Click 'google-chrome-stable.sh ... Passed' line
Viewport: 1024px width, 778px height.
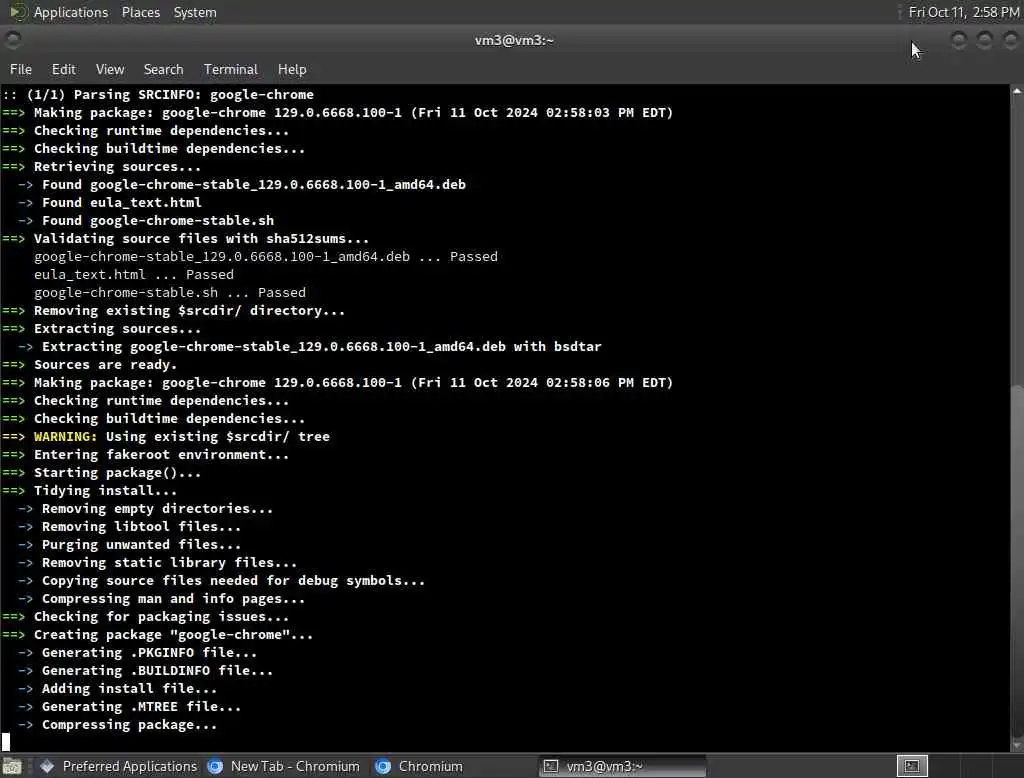(170, 293)
